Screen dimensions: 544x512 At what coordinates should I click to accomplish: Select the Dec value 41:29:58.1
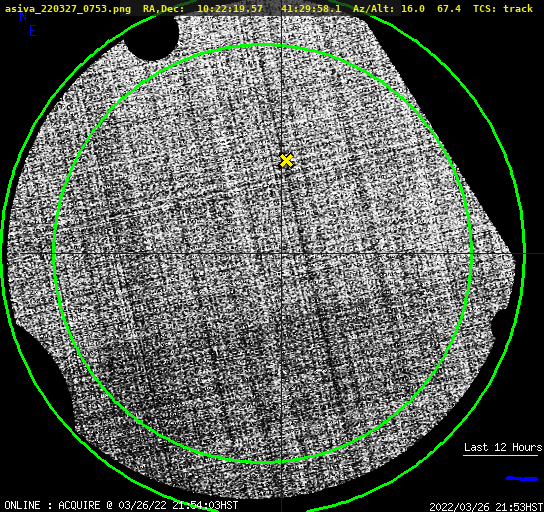311,9
